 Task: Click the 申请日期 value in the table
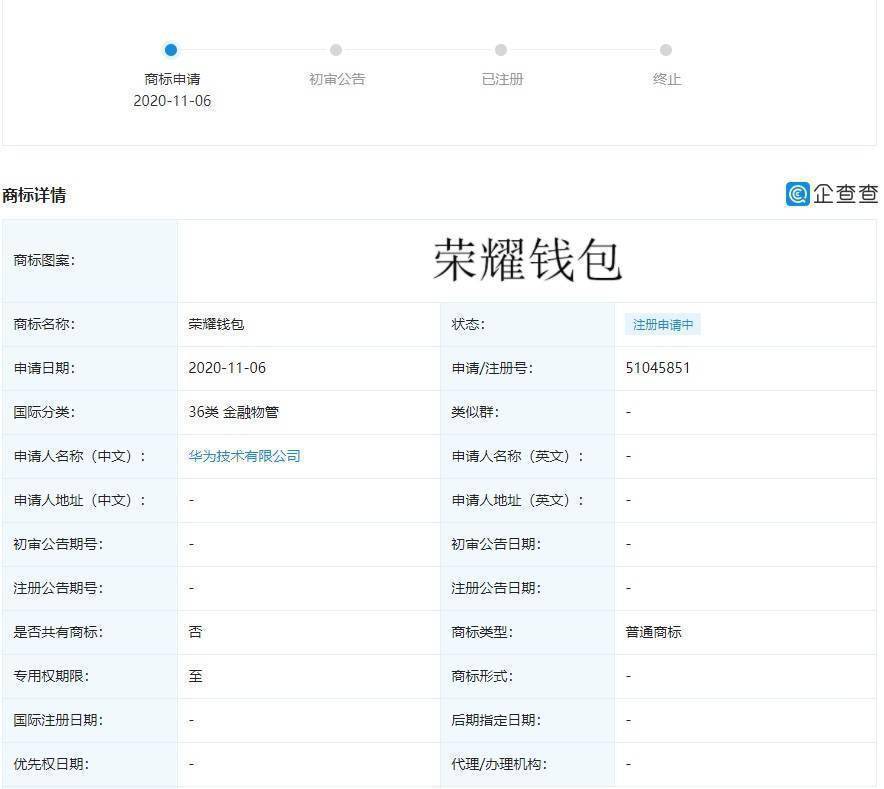[x=227, y=368]
